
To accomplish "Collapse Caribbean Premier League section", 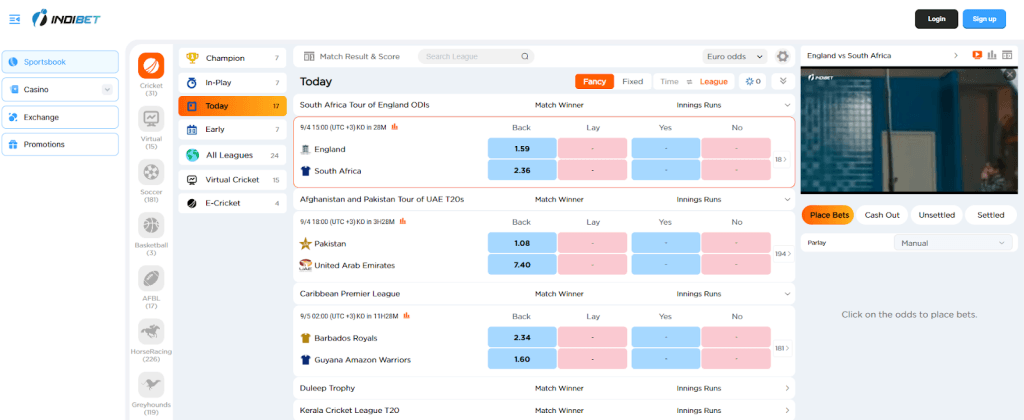I will coord(787,294).
